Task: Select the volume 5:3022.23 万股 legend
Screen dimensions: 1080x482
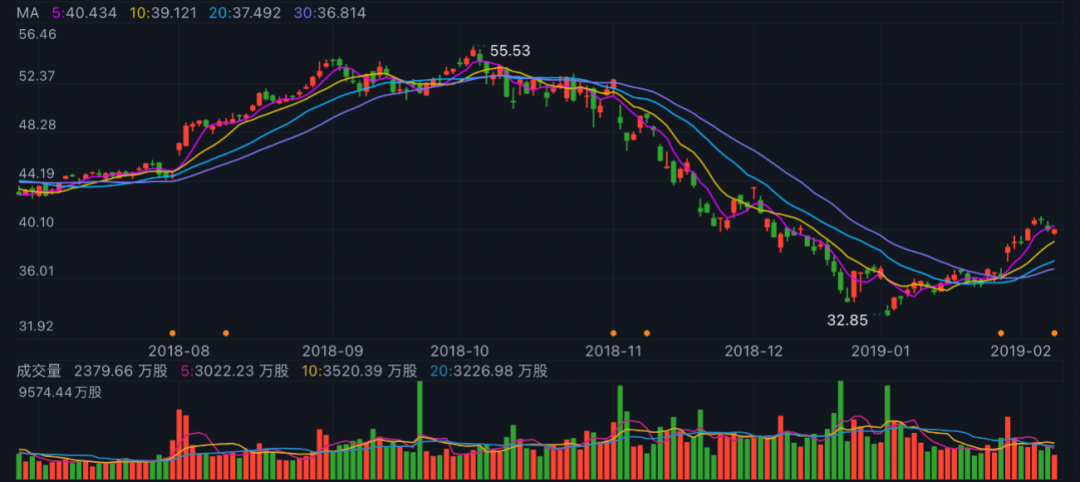Action: (x=236, y=372)
